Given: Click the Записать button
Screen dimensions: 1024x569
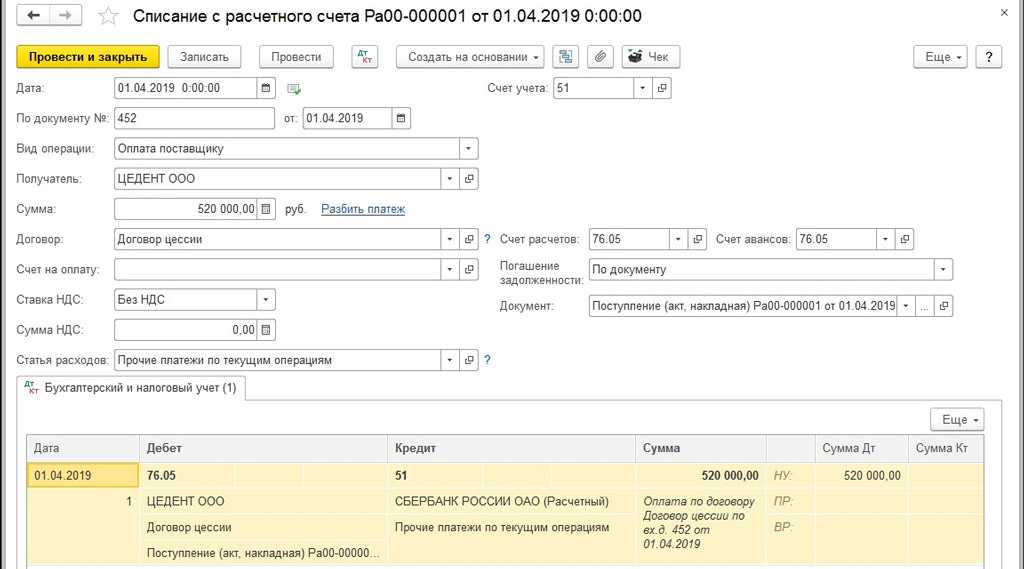Looking at the screenshot, I should point(204,57).
